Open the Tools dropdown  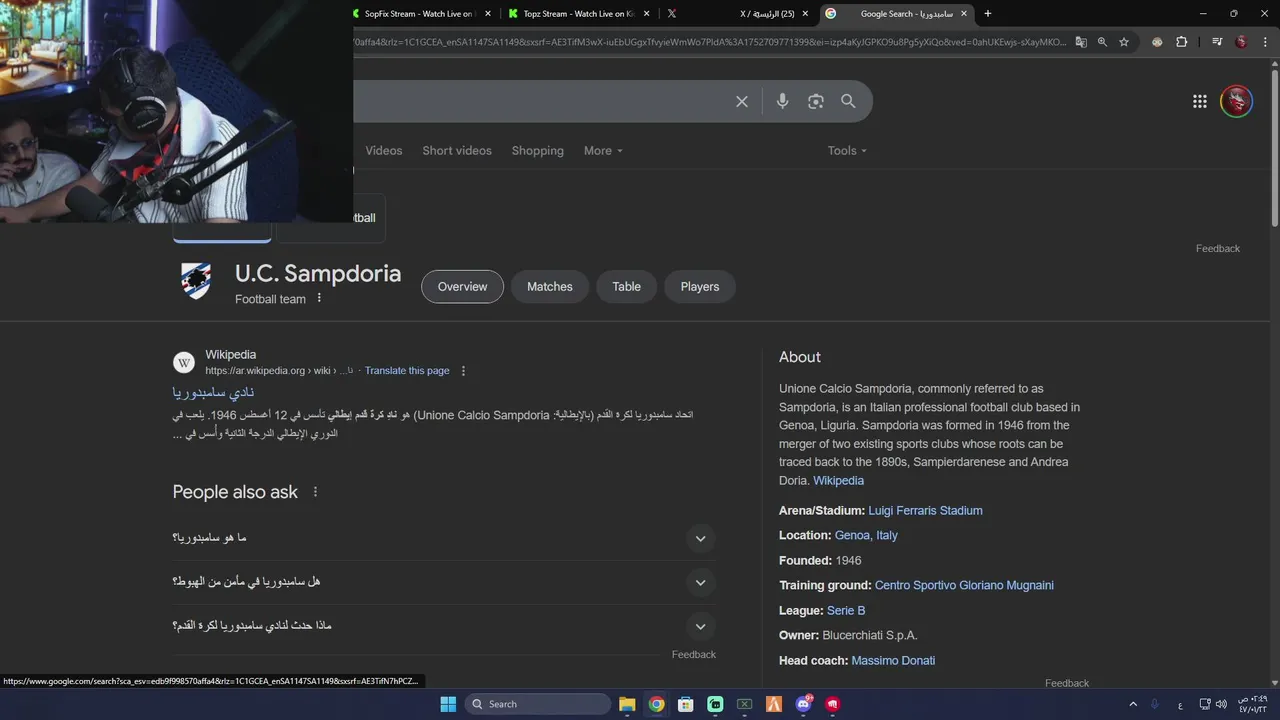tap(847, 151)
